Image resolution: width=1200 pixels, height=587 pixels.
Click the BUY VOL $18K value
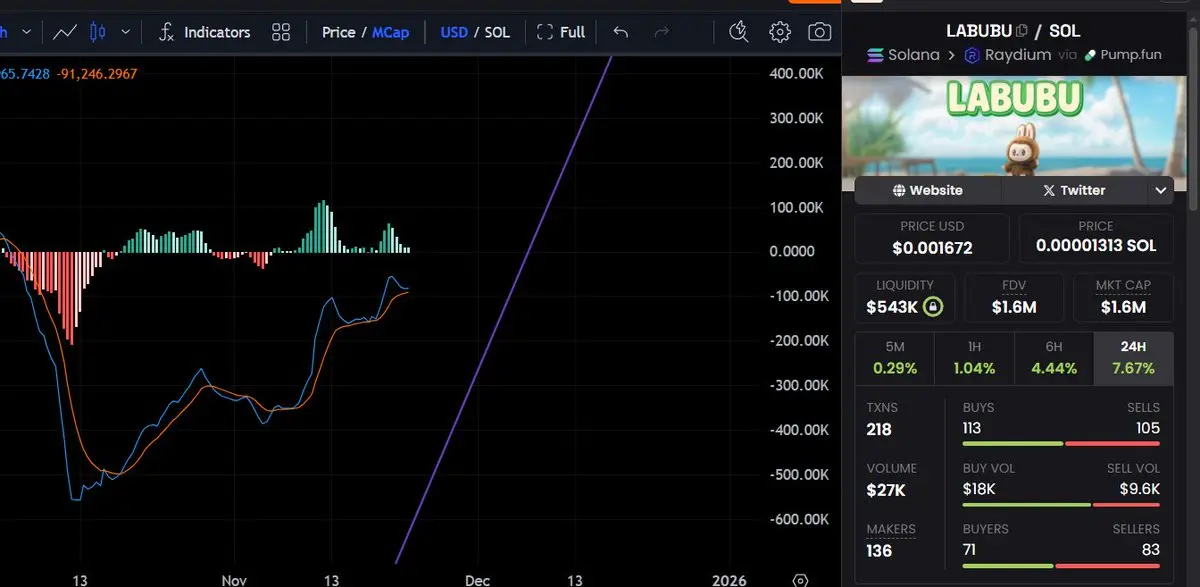click(x=979, y=489)
